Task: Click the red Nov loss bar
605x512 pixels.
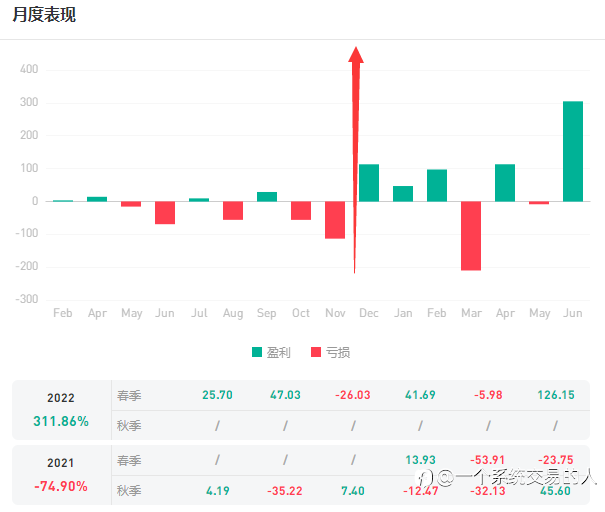Action: (x=335, y=219)
